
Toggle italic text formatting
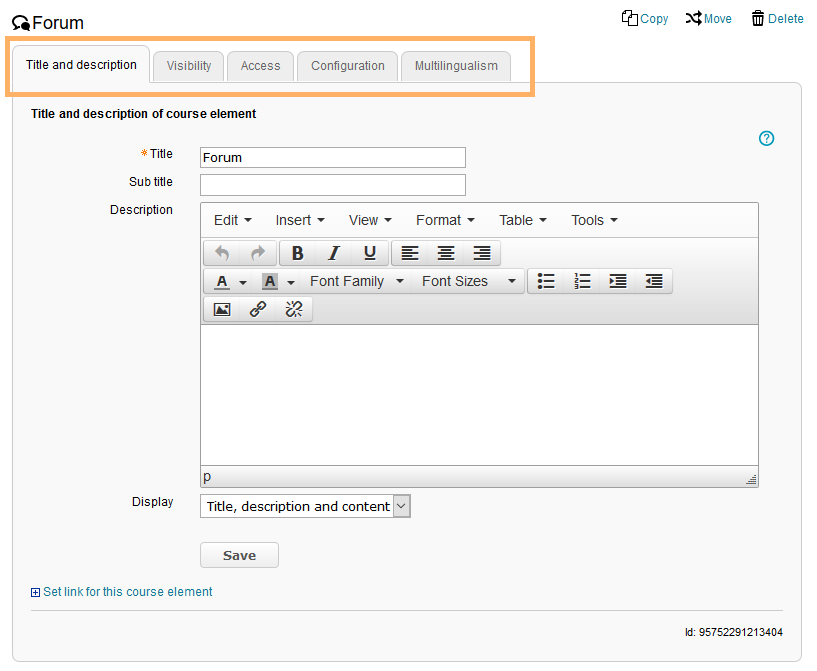click(334, 253)
